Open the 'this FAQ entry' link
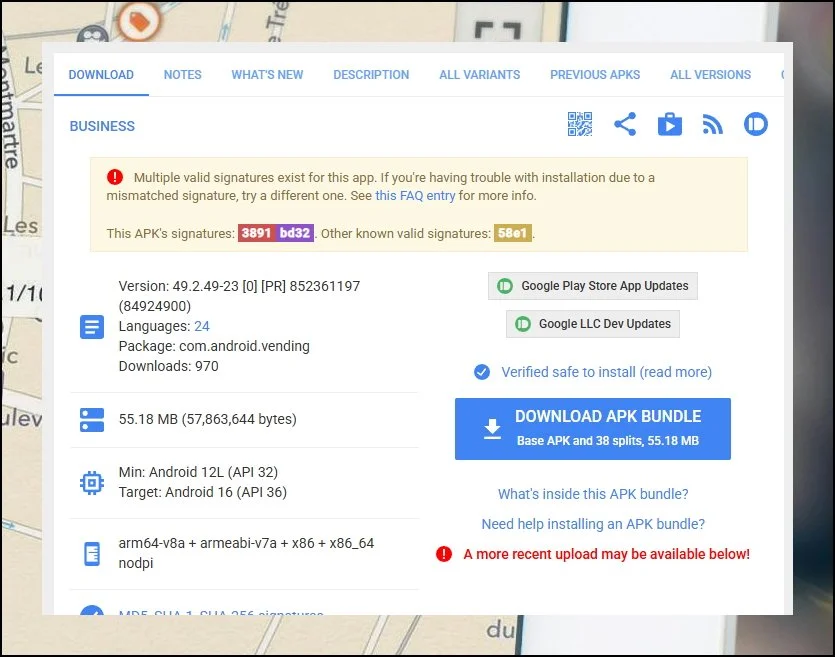Screen dimensions: 835x657 click(415, 196)
